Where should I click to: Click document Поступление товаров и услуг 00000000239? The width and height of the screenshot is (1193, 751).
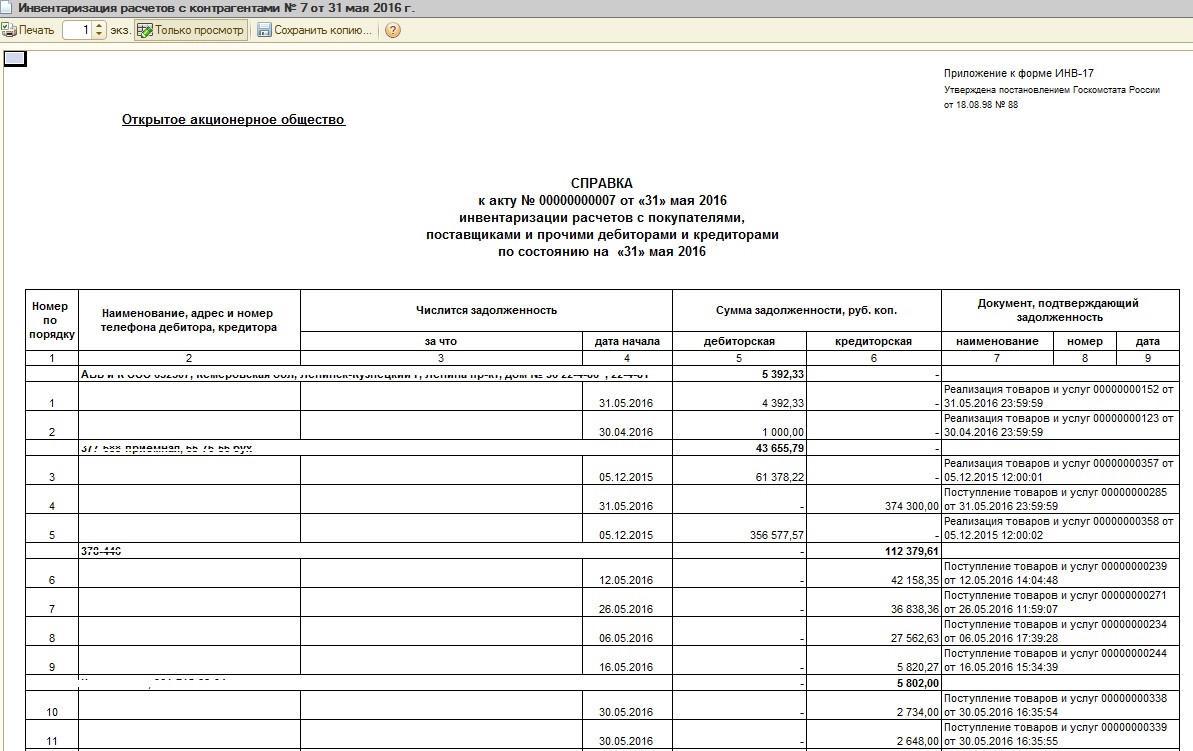pos(1060,573)
